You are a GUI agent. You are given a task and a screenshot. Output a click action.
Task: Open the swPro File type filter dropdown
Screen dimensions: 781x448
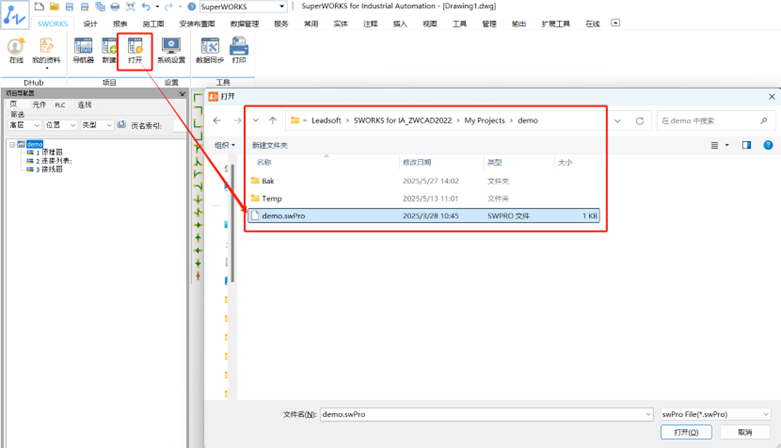point(715,414)
